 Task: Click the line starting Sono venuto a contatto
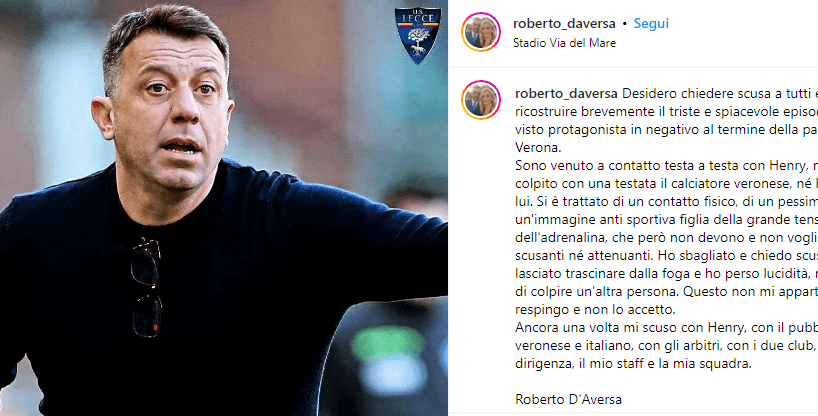[x=666, y=166]
